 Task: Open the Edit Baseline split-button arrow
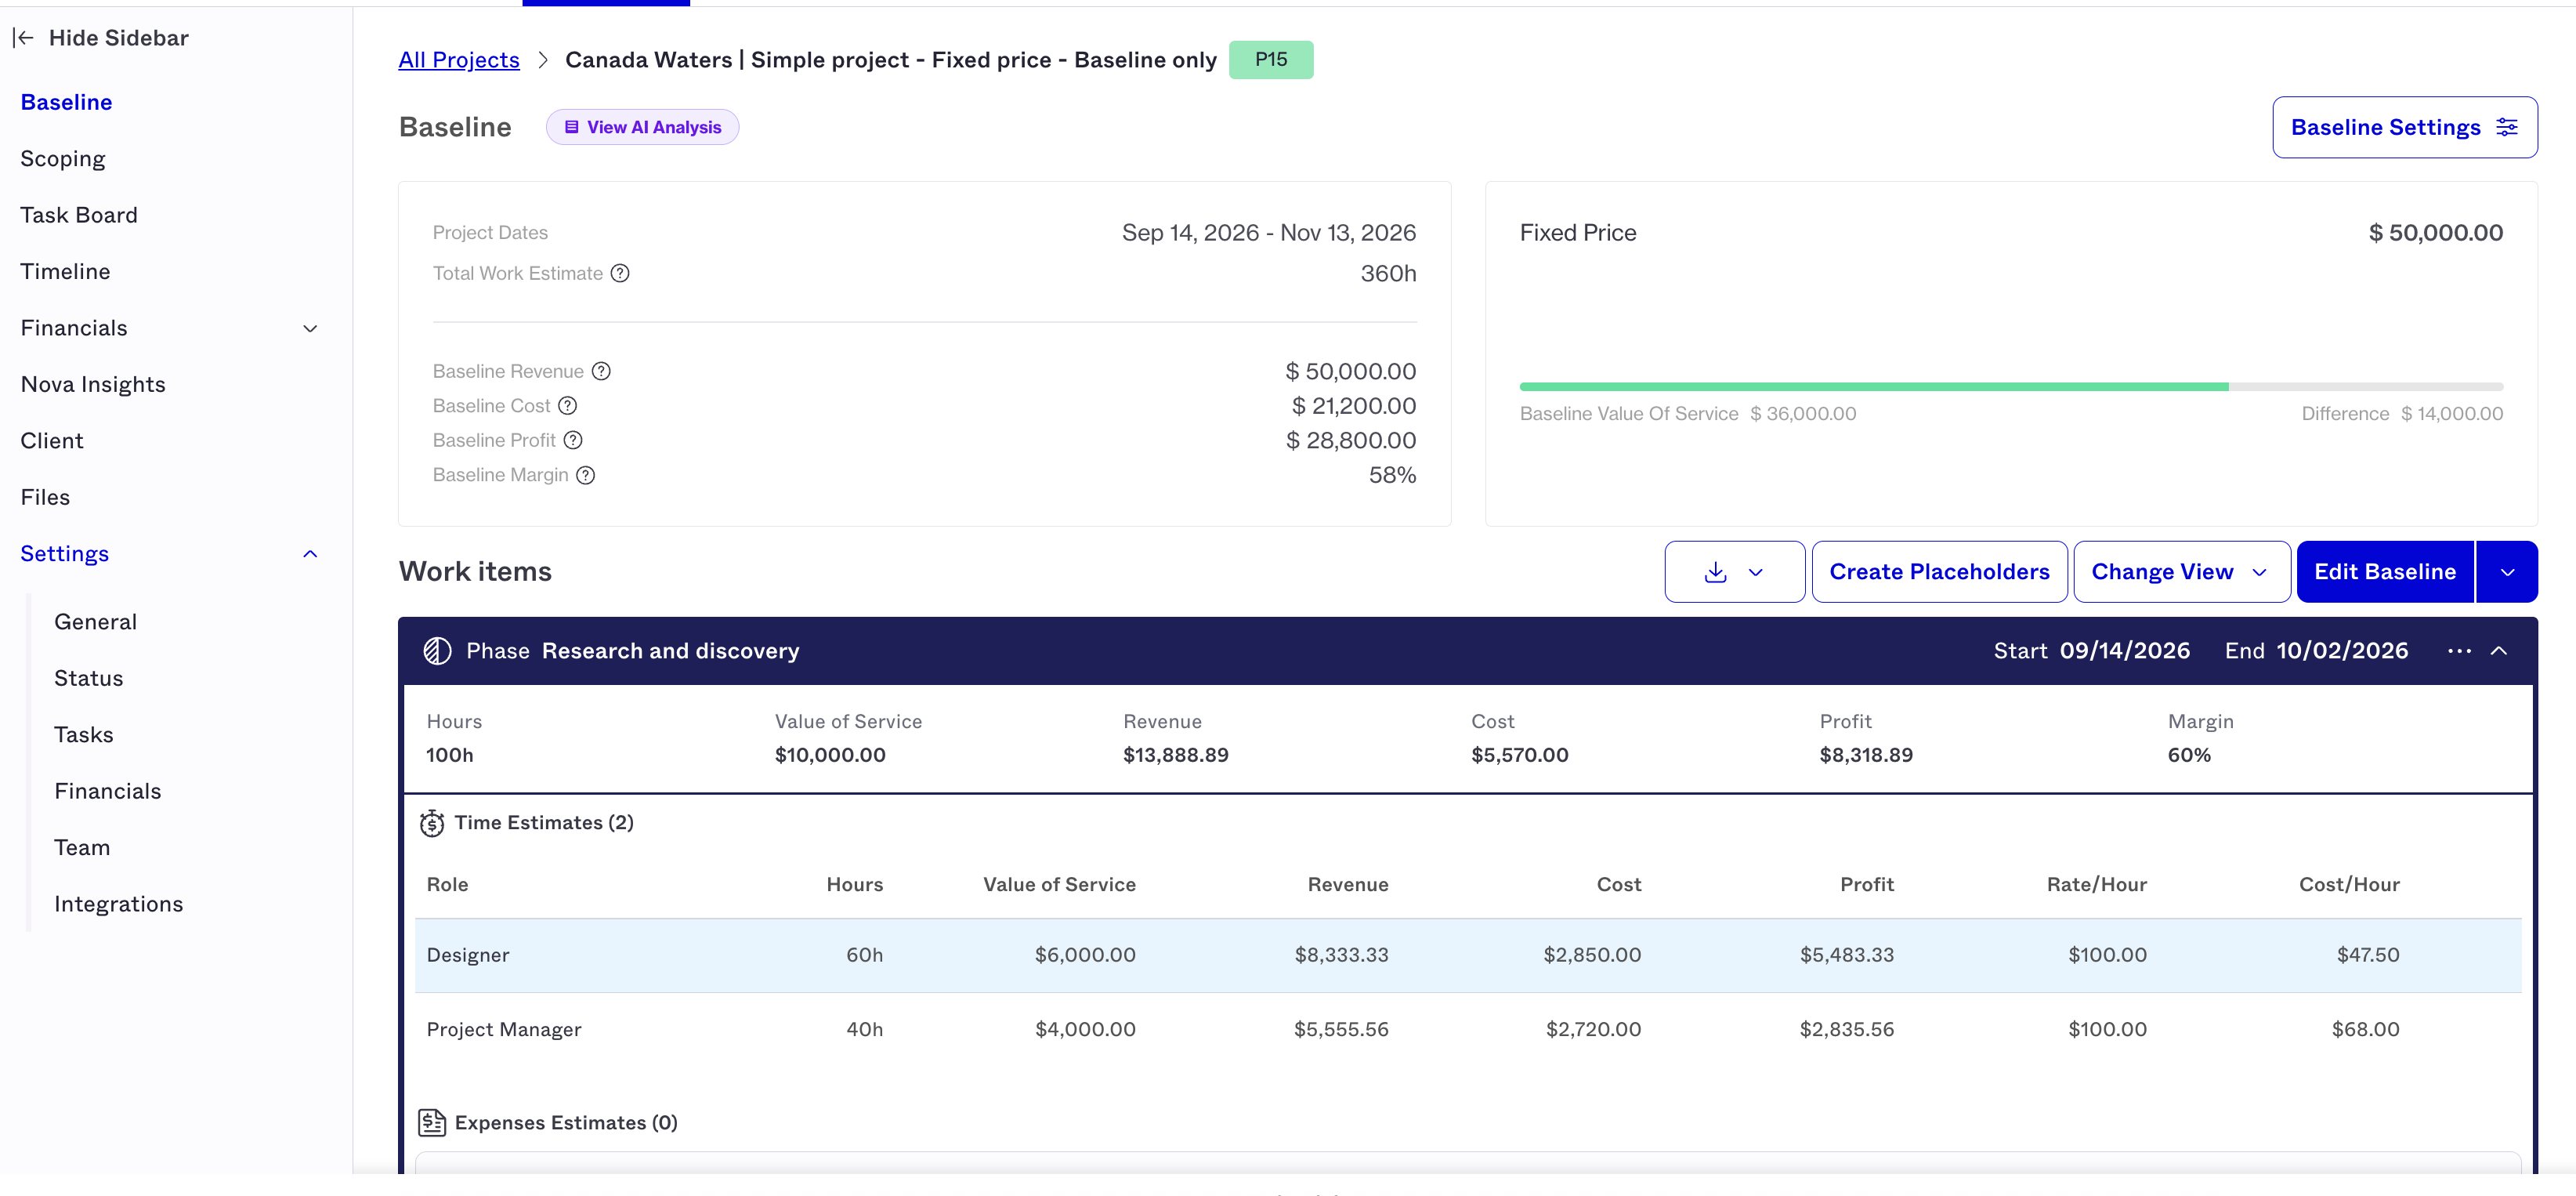click(x=2508, y=572)
